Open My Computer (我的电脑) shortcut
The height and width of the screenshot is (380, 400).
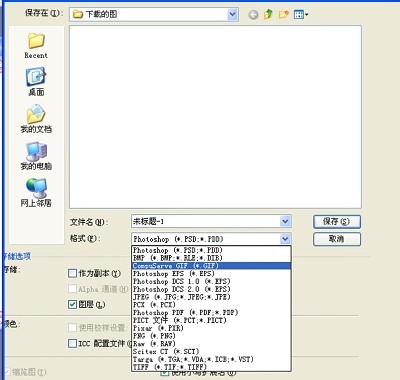36,156
